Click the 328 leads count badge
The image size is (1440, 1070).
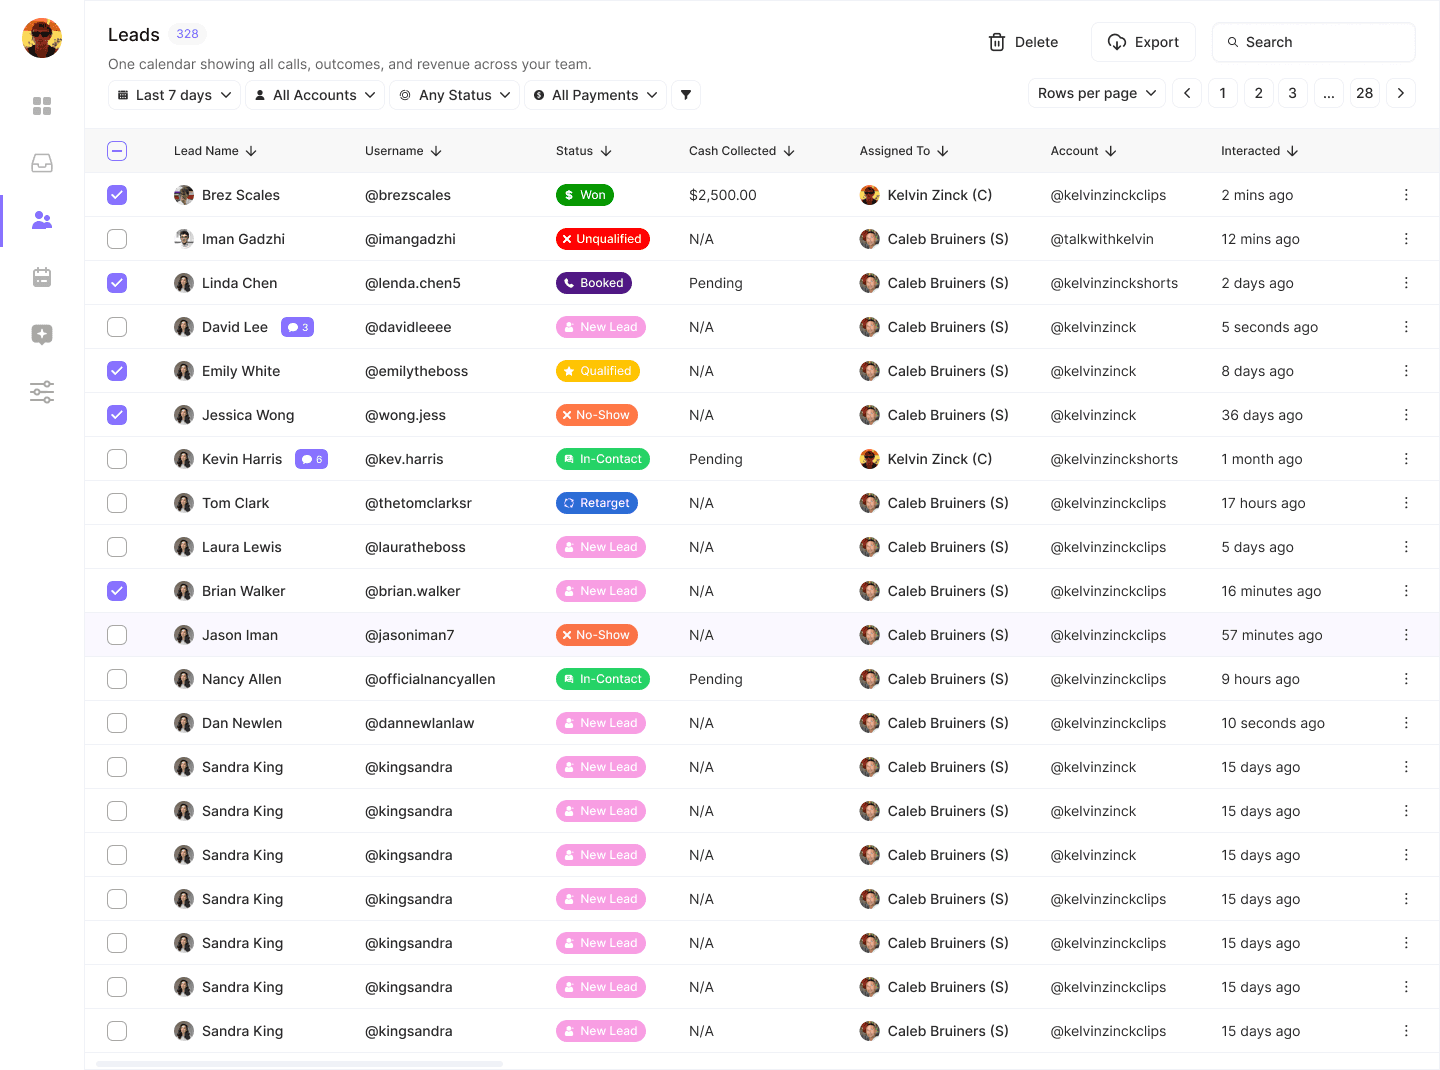[x=187, y=34]
